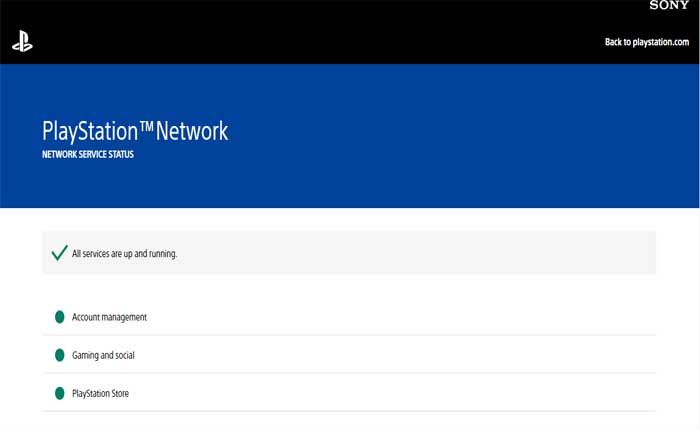Viewport: 700px width, 430px height.
Task: Click the word Network in the page title
Action: (192, 131)
